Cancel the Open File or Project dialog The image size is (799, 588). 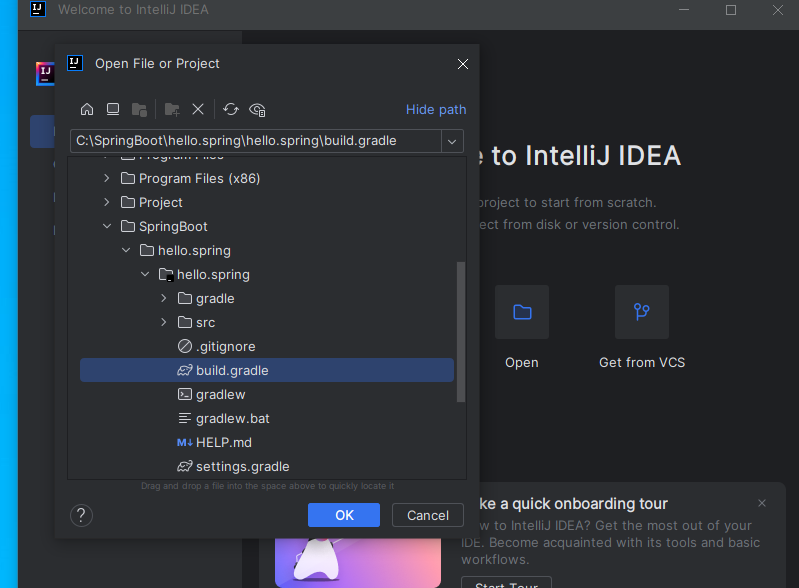click(x=428, y=515)
